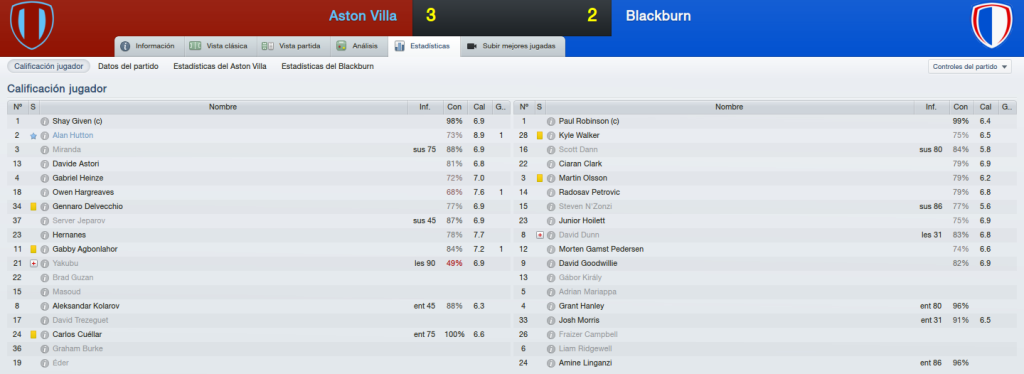Select the Calificación jugador view

pyautogui.click(x=48, y=67)
